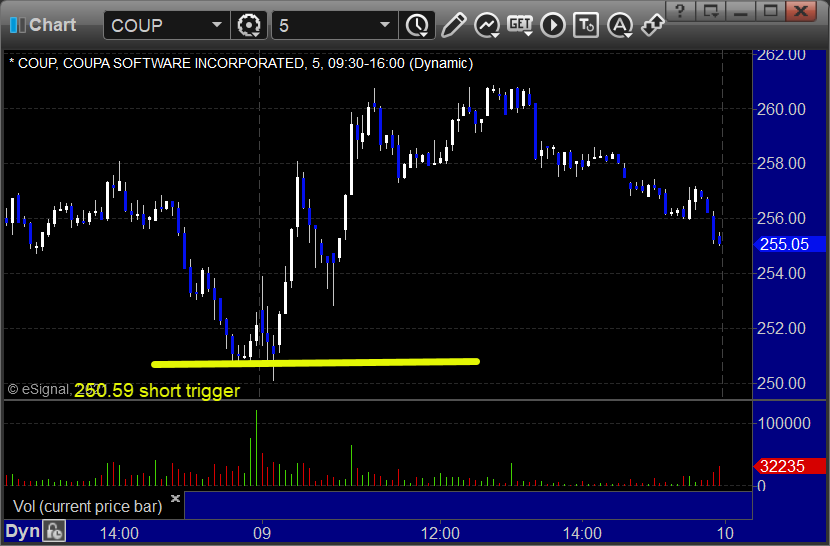The width and height of the screenshot is (830, 546).
Task: Maximize the chart window
Action: coord(771,11)
